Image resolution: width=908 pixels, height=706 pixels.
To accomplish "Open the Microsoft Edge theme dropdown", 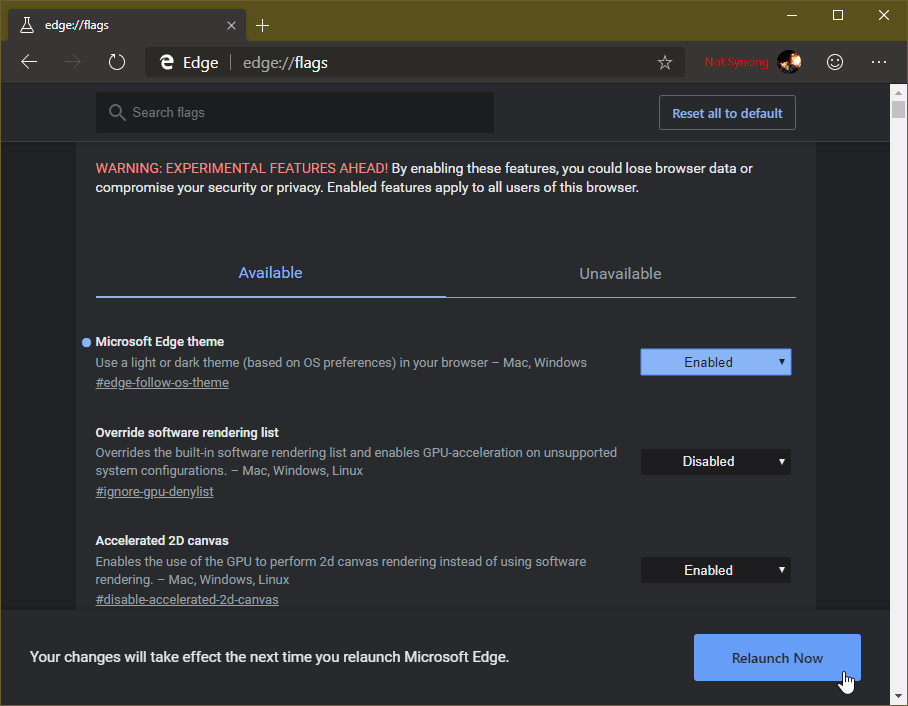I will tap(715, 361).
